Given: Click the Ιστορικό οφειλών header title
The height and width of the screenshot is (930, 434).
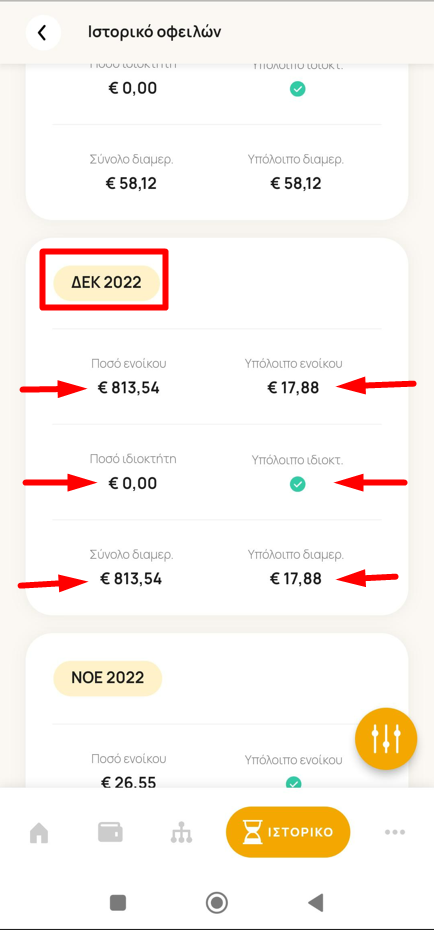Looking at the screenshot, I should (155, 32).
